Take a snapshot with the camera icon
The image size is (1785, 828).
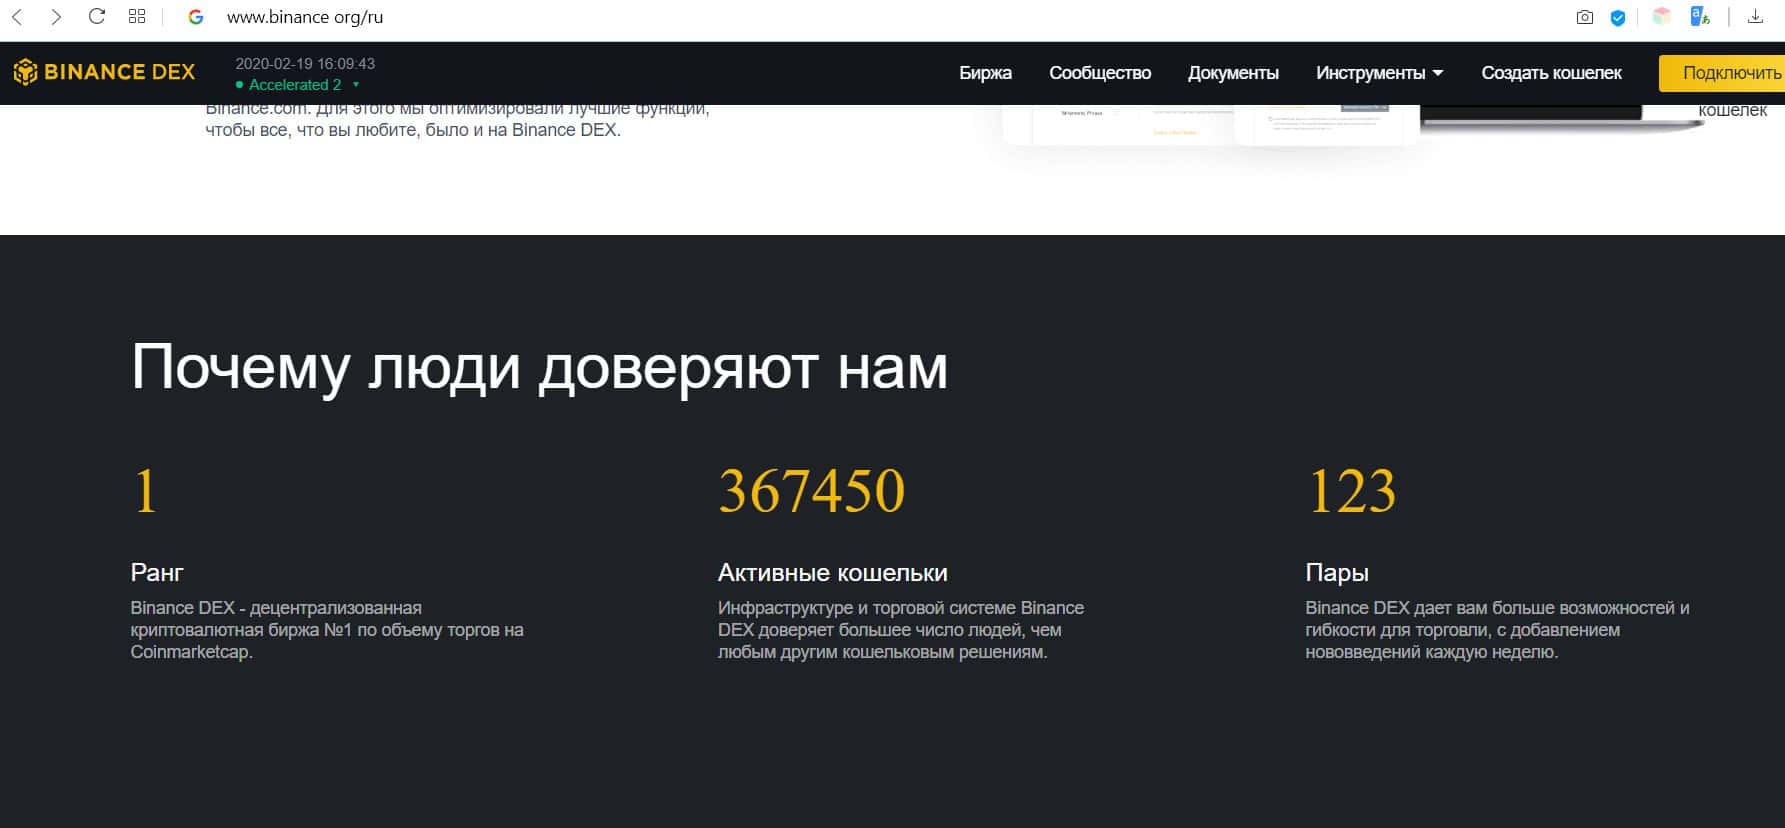1584,17
